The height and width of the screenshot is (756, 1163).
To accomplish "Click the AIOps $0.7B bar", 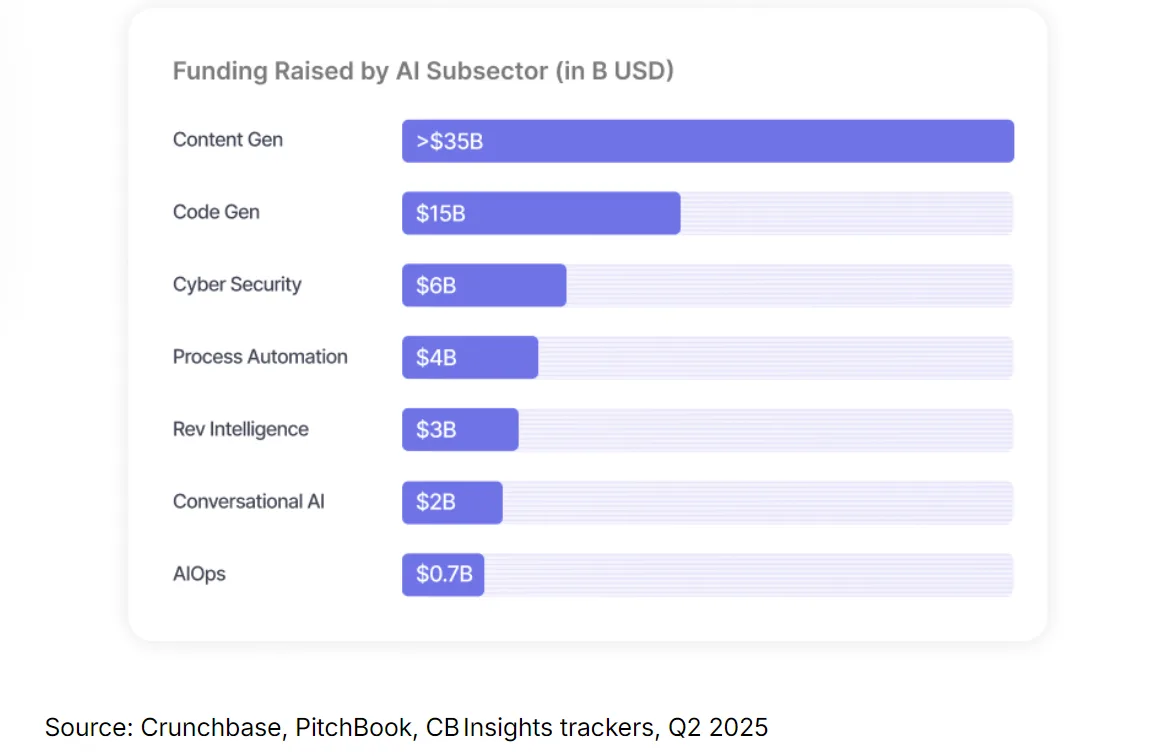I will [x=443, y=574].
